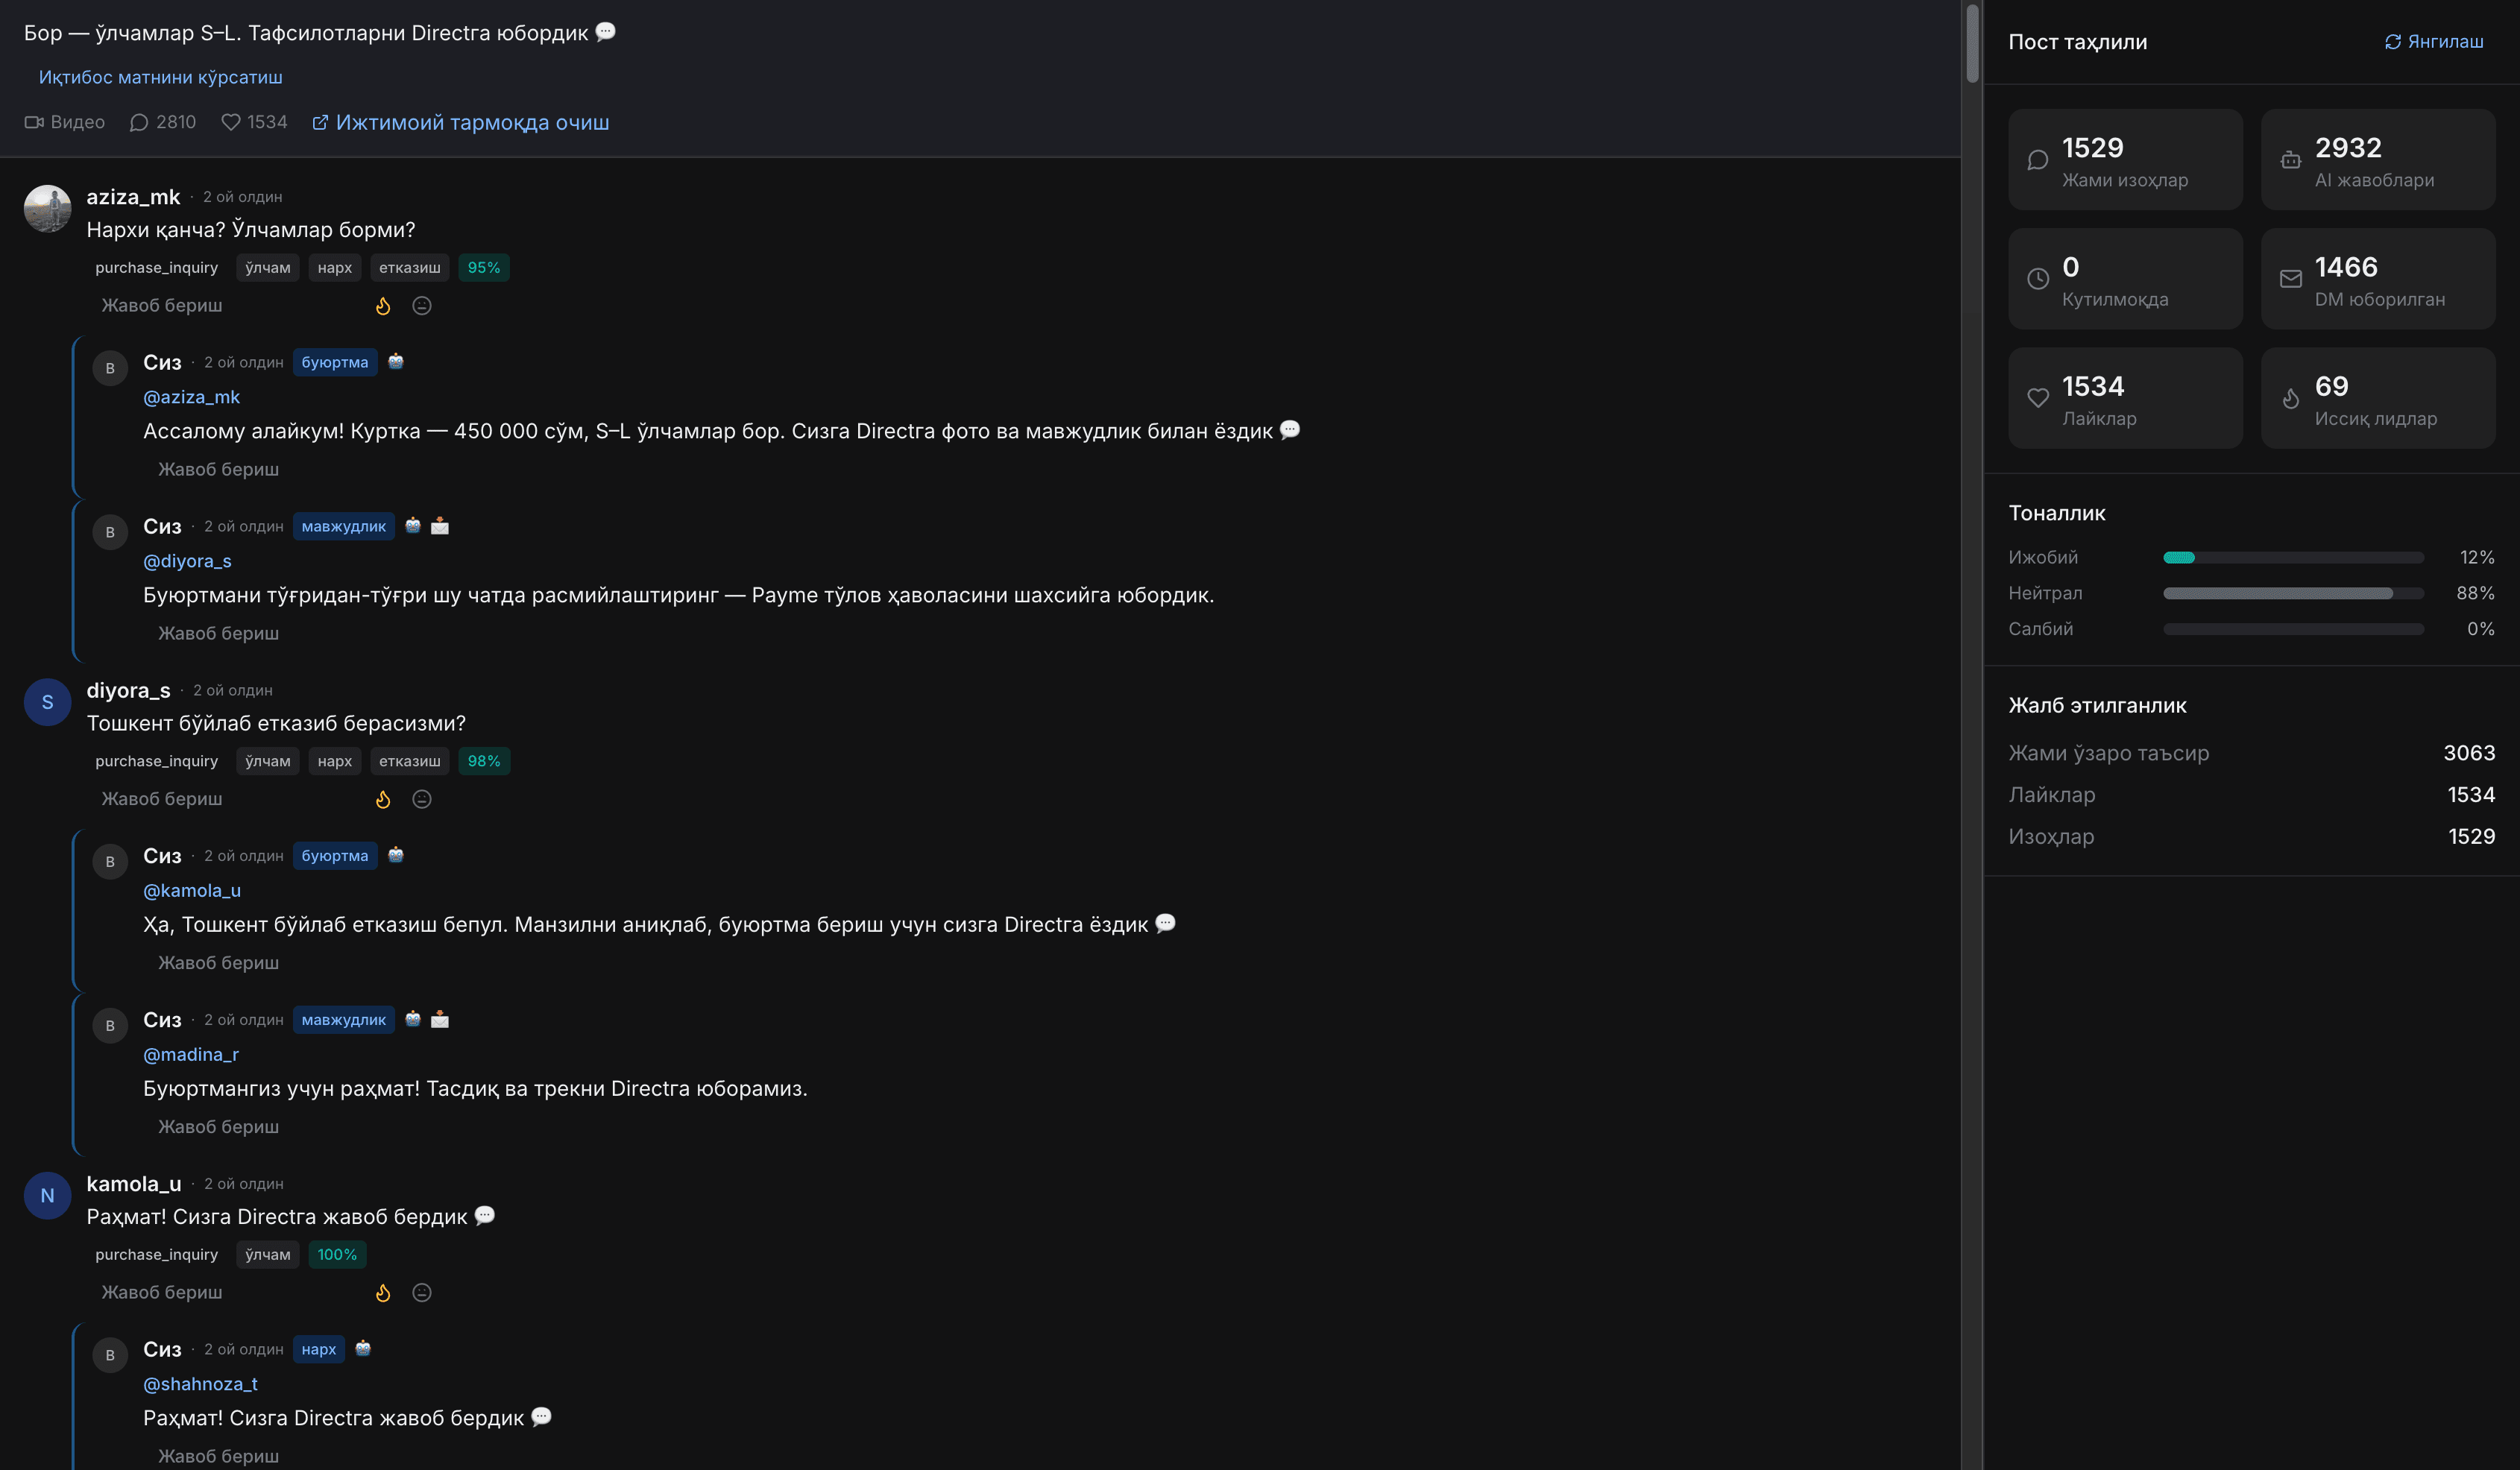Viewport: 2520px width, 1470px height.
Task: Open @shahnoza_t mention link
Action: point(200,1383)
